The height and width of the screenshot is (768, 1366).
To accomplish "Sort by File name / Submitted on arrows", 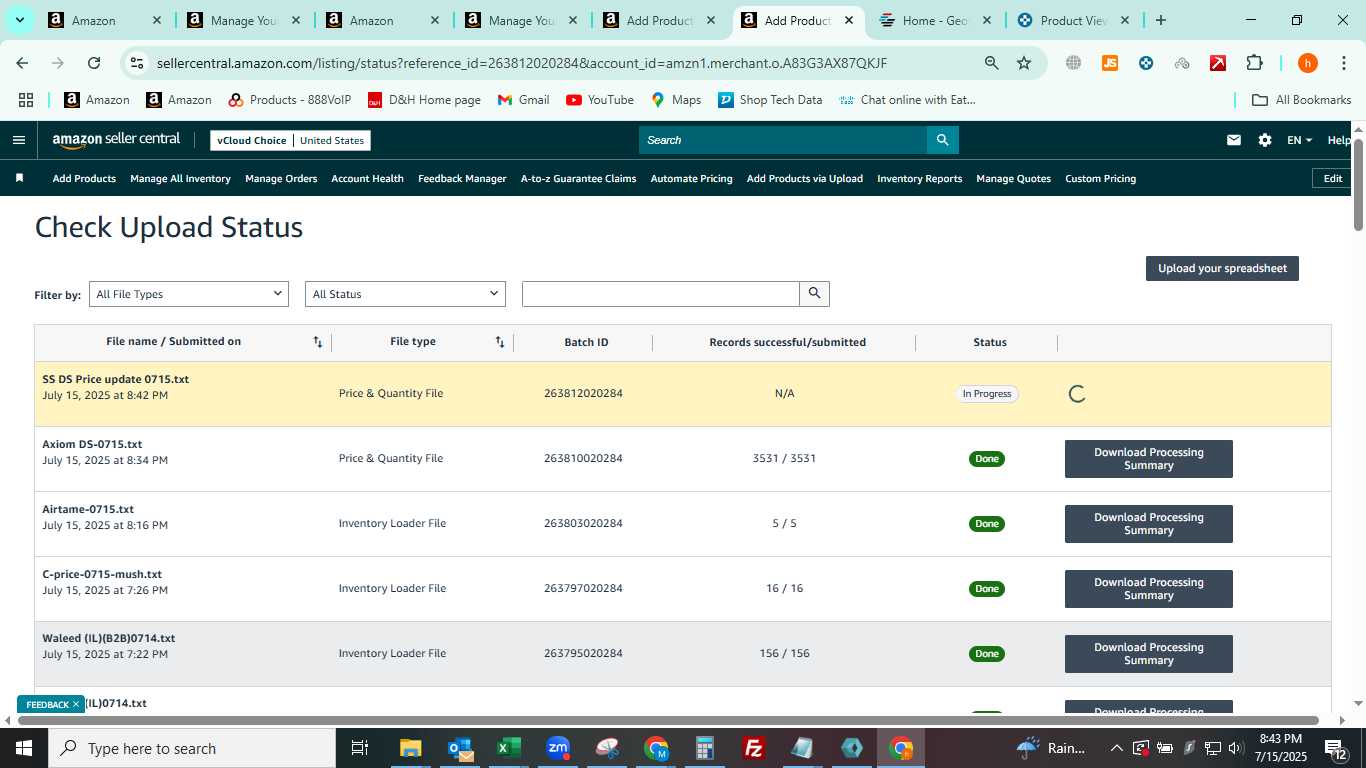I will point(318,342).
